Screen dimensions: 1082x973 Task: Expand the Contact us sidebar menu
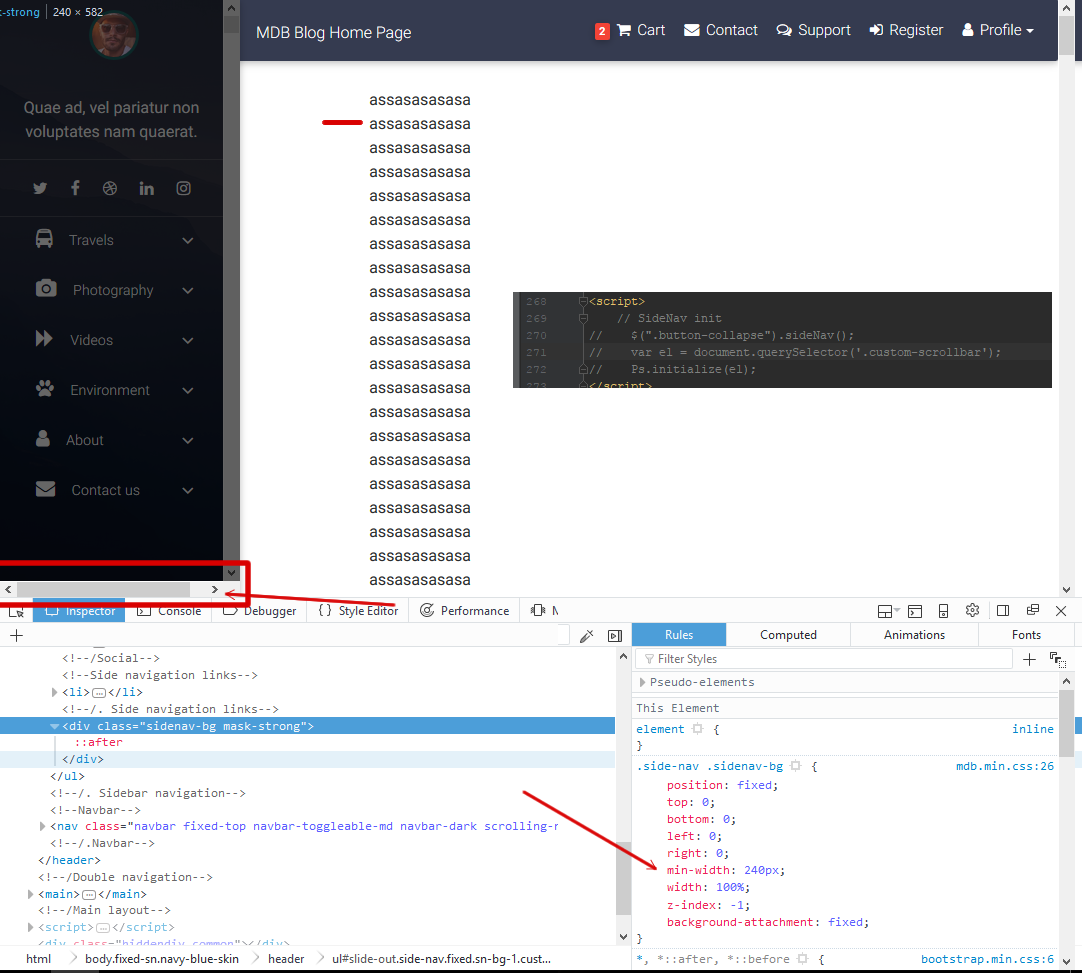[x=112, y=491]
